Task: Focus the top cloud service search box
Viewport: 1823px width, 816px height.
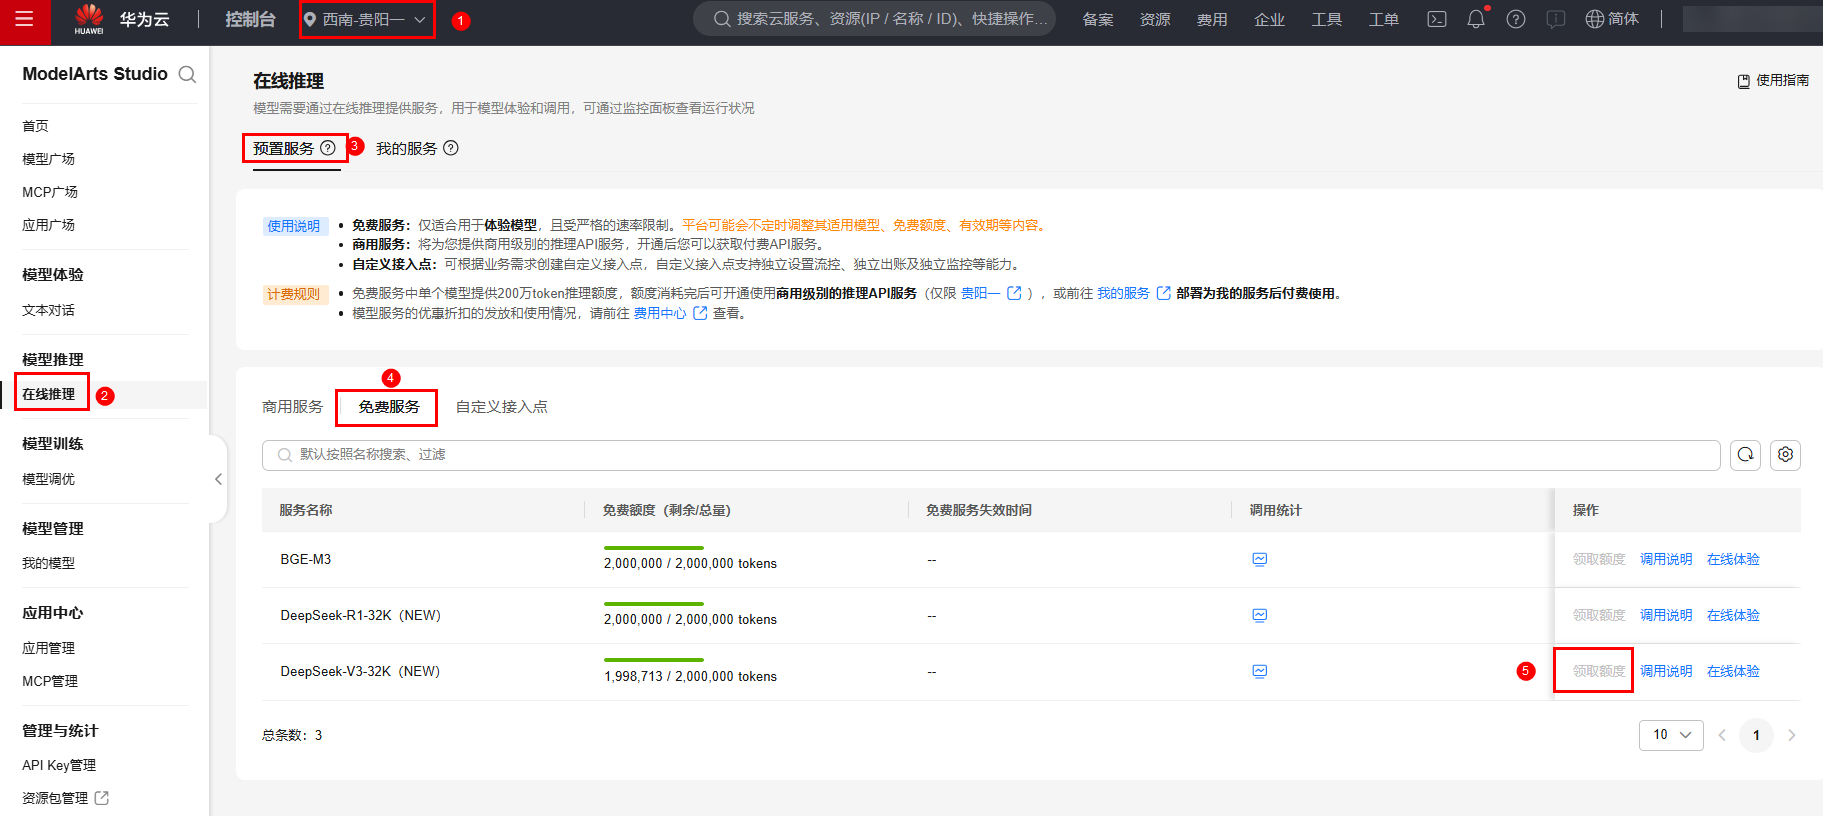Action: pos(874,19)
